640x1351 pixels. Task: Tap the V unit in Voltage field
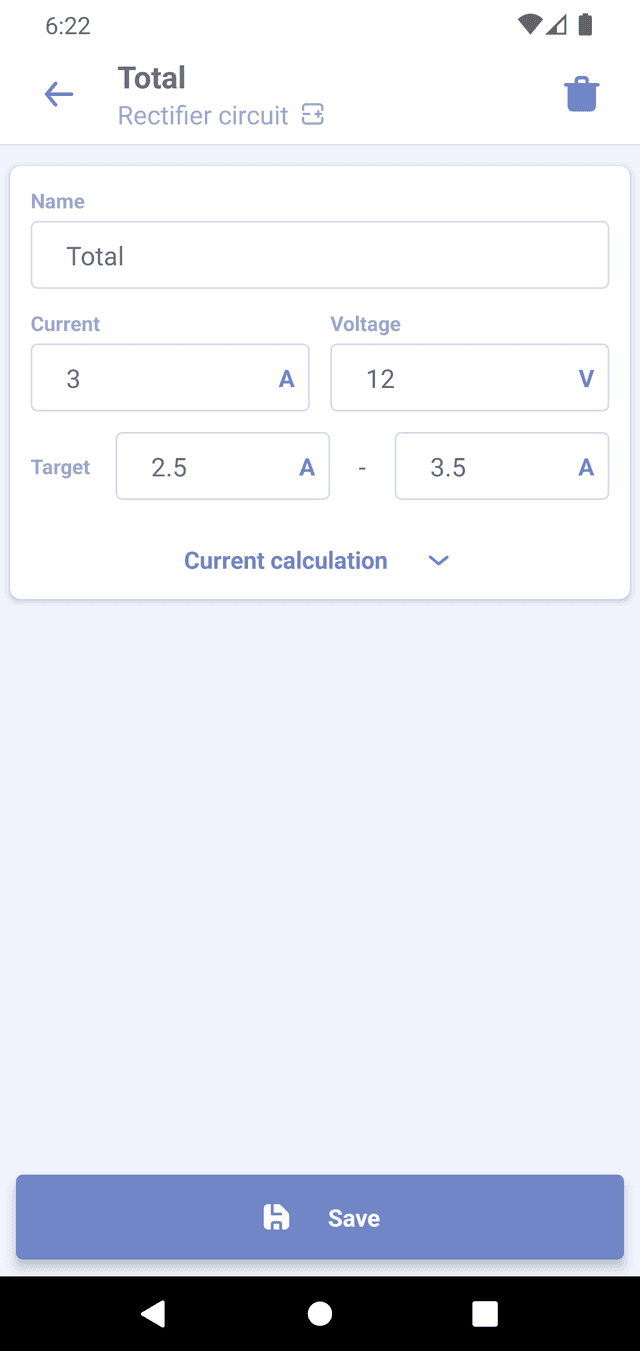point(586,378)
